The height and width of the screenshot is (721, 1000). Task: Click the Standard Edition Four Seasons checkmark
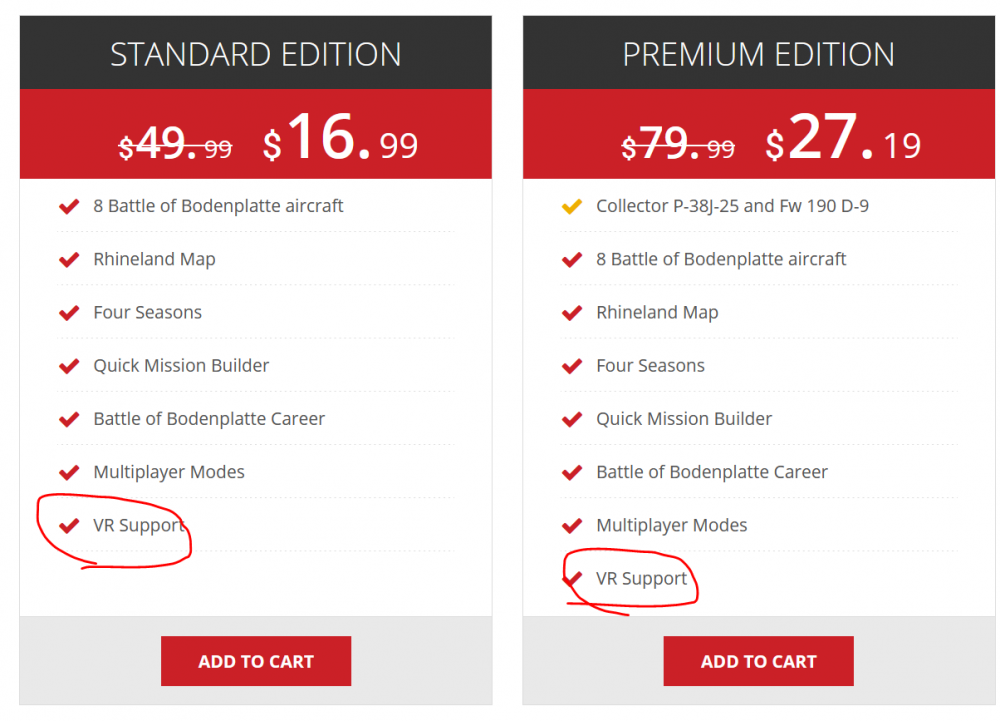[69, 313]
